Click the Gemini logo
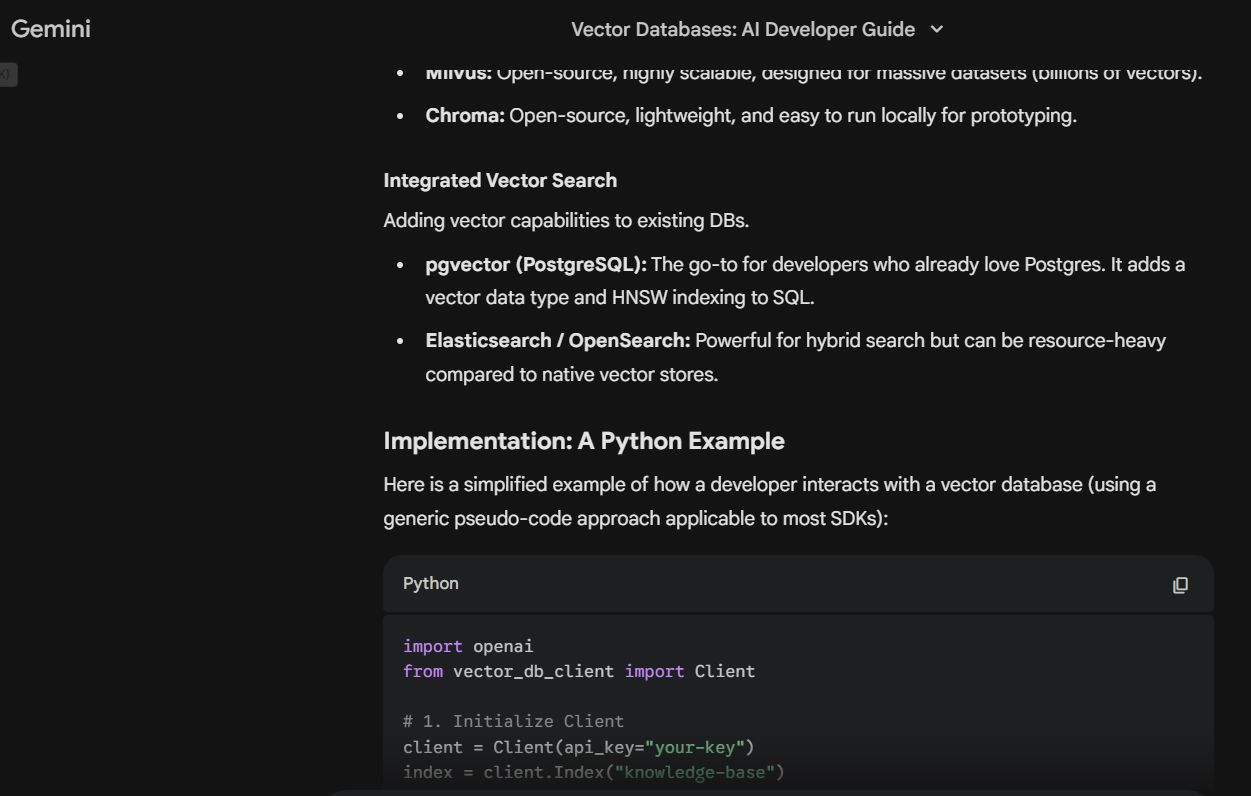 point(51,29)
